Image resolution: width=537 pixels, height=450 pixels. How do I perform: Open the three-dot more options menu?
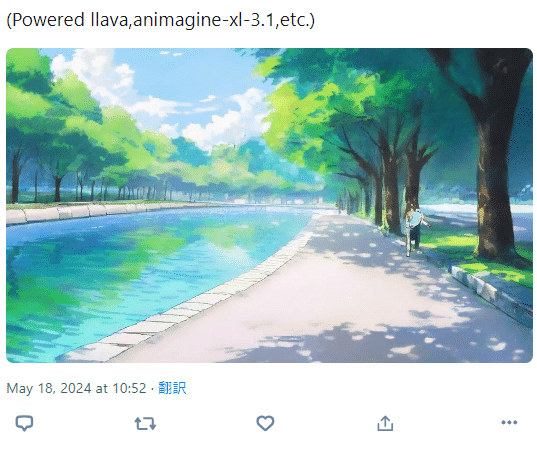509,423
